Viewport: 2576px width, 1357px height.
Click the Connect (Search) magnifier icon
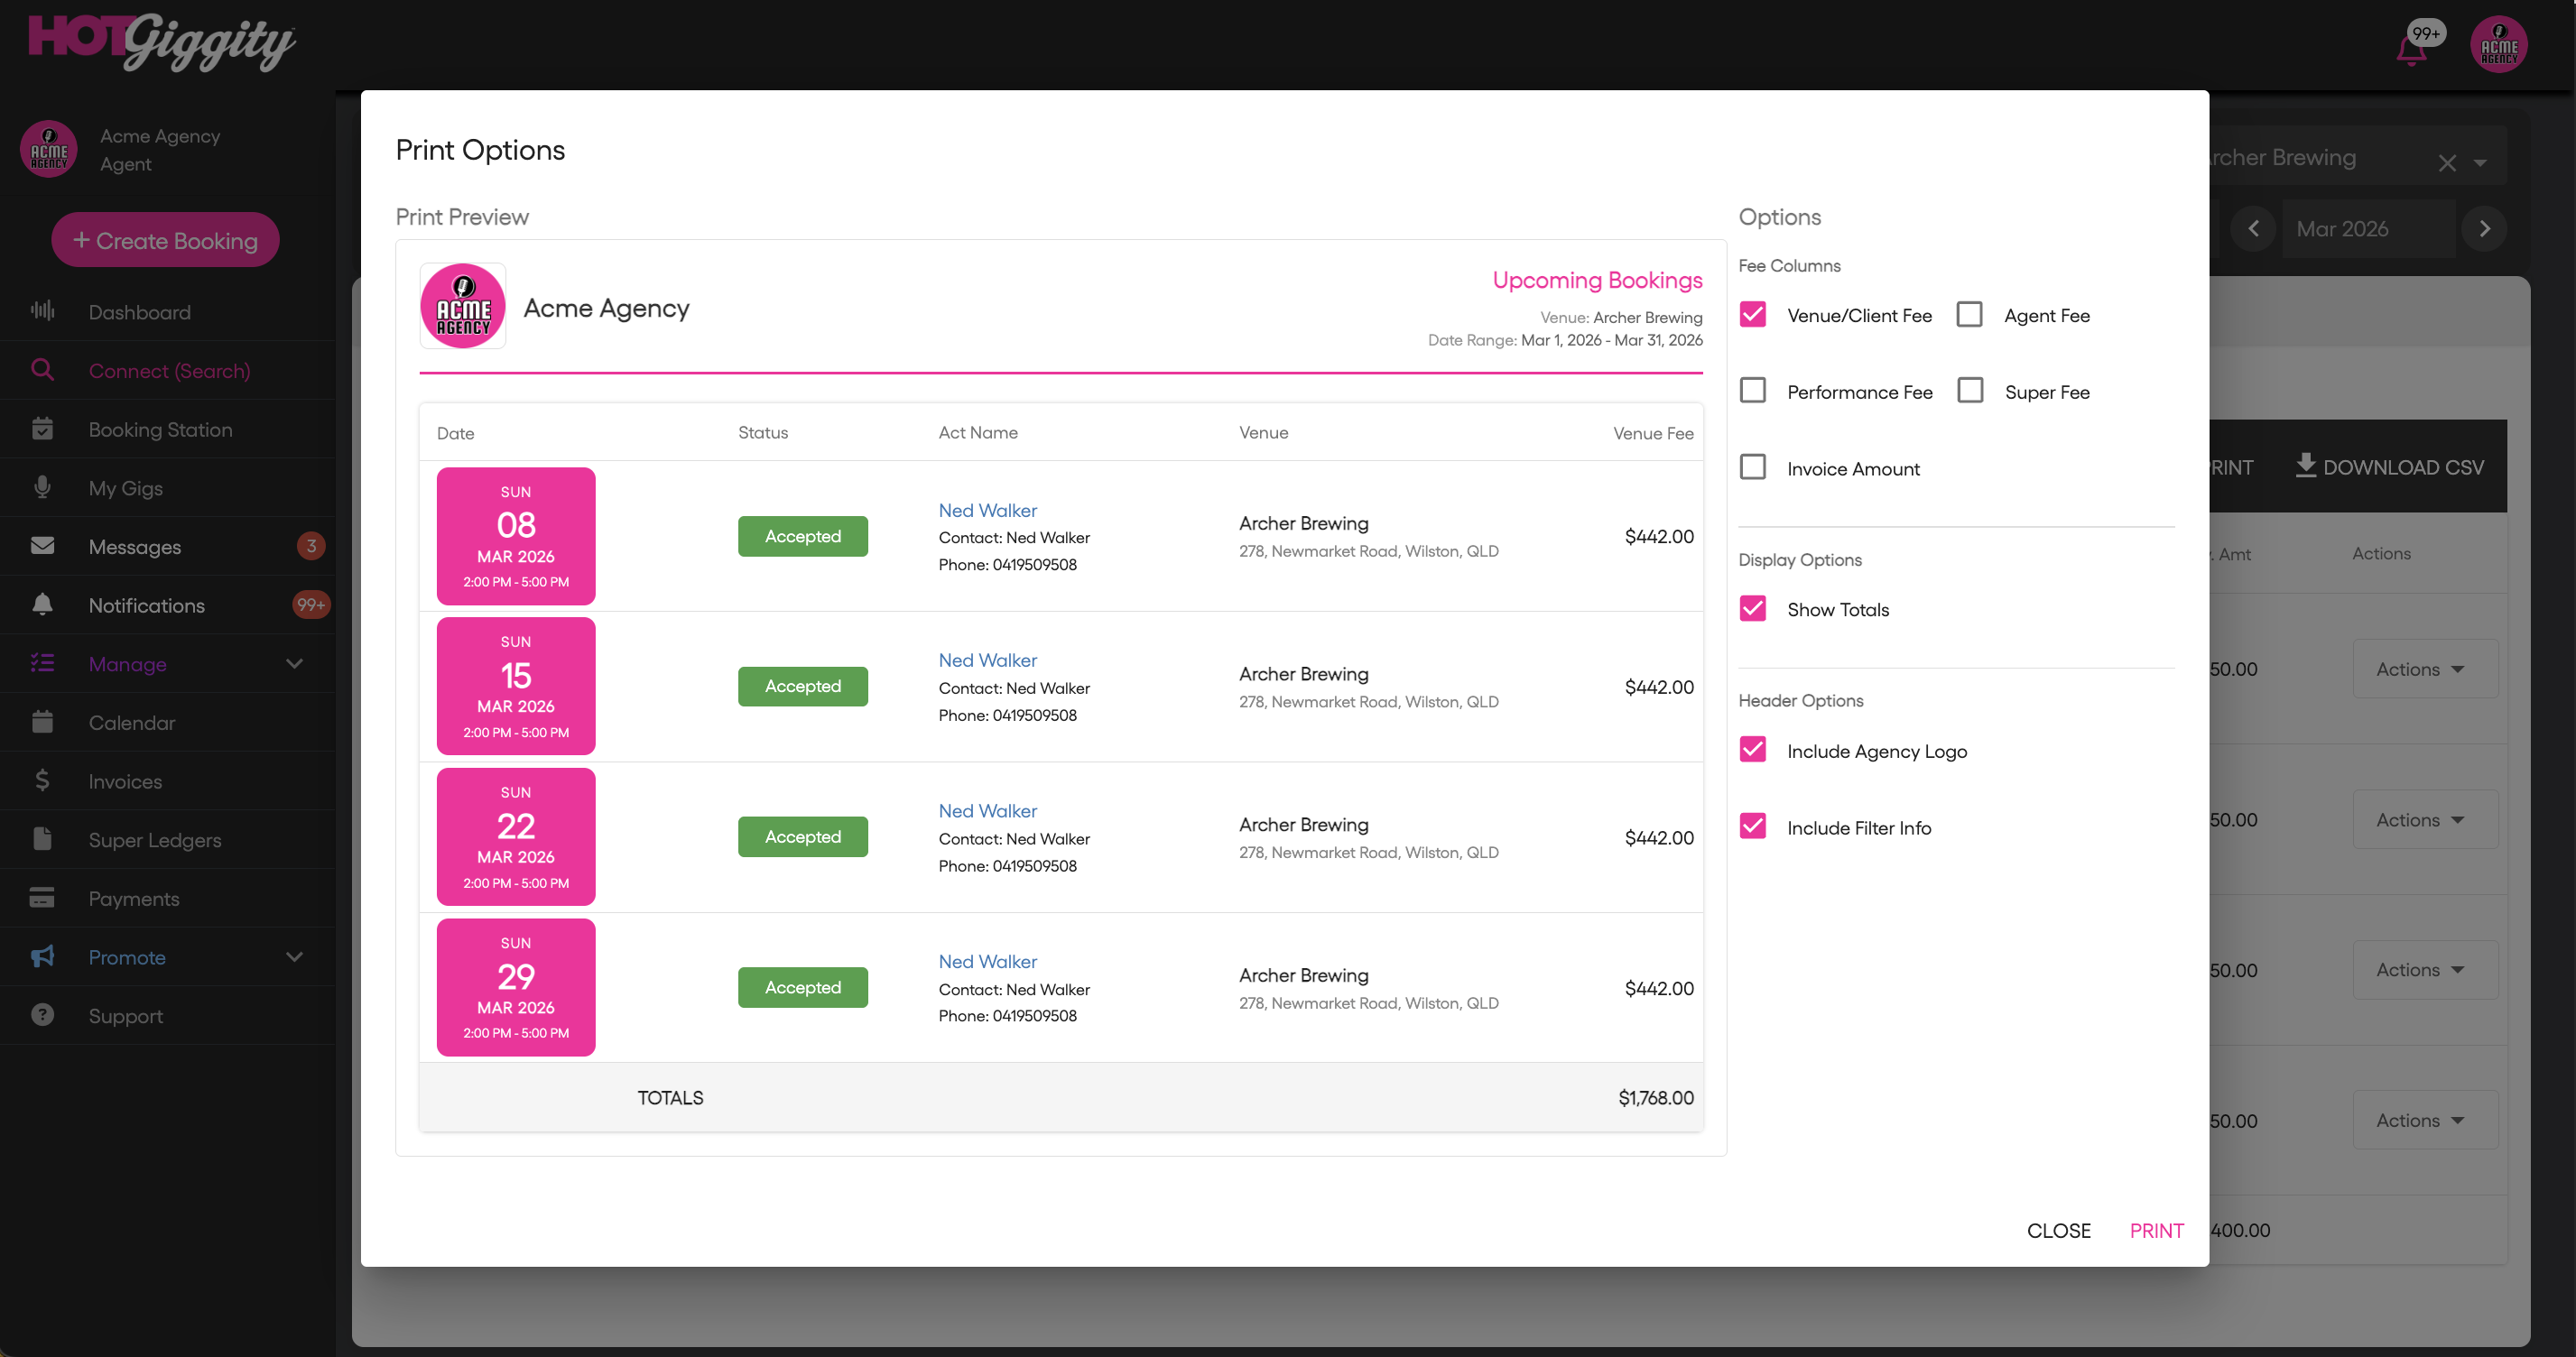pyautogui.click(x=42, y=370)
